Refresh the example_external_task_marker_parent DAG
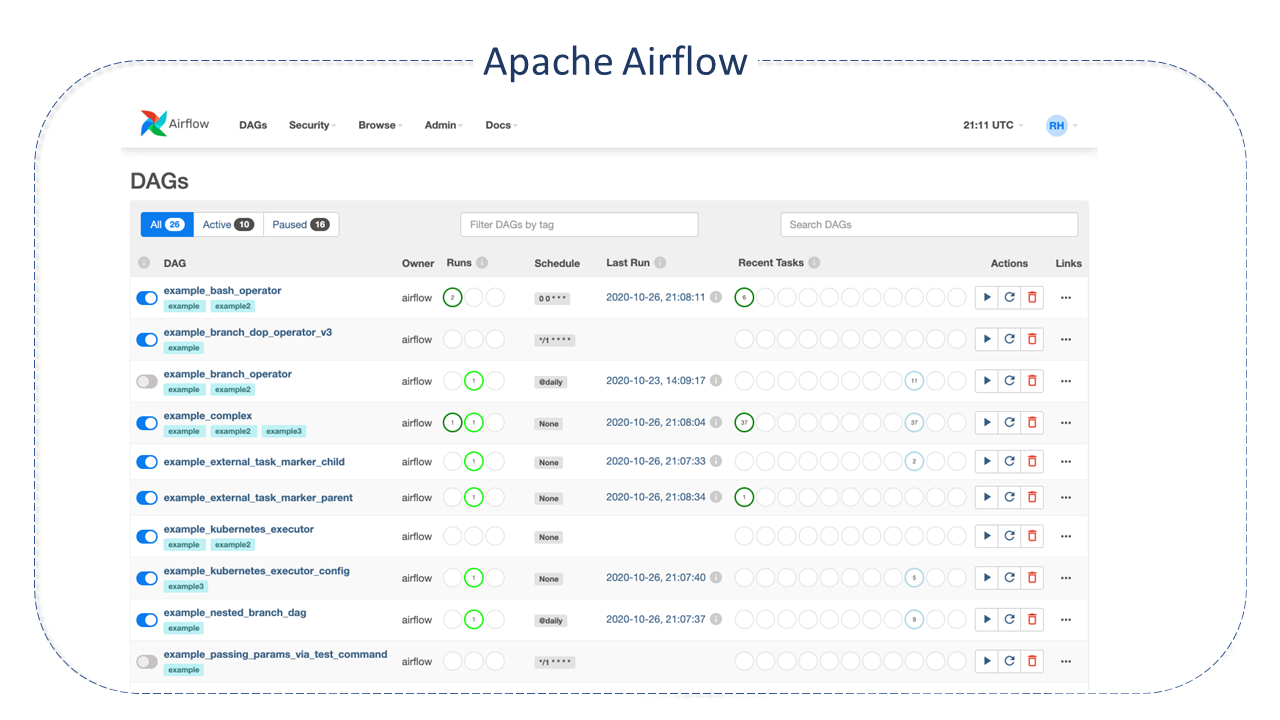The image size is (1280, 720). click(x=1010, y=497)
